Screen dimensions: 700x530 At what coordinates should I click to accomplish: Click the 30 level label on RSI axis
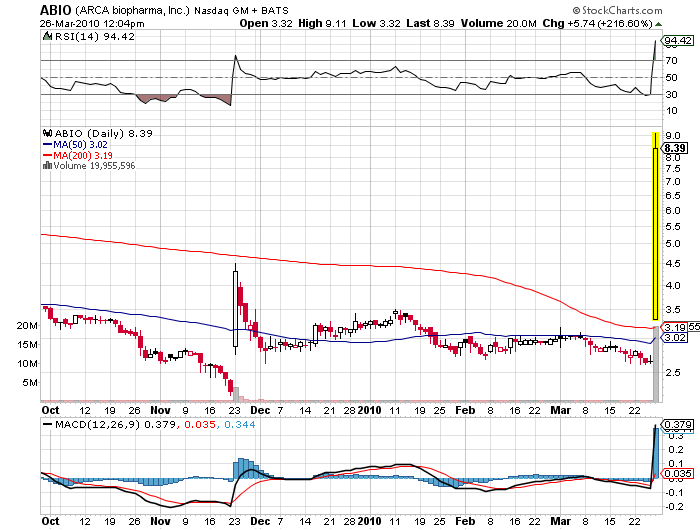[x=671, y=94]
